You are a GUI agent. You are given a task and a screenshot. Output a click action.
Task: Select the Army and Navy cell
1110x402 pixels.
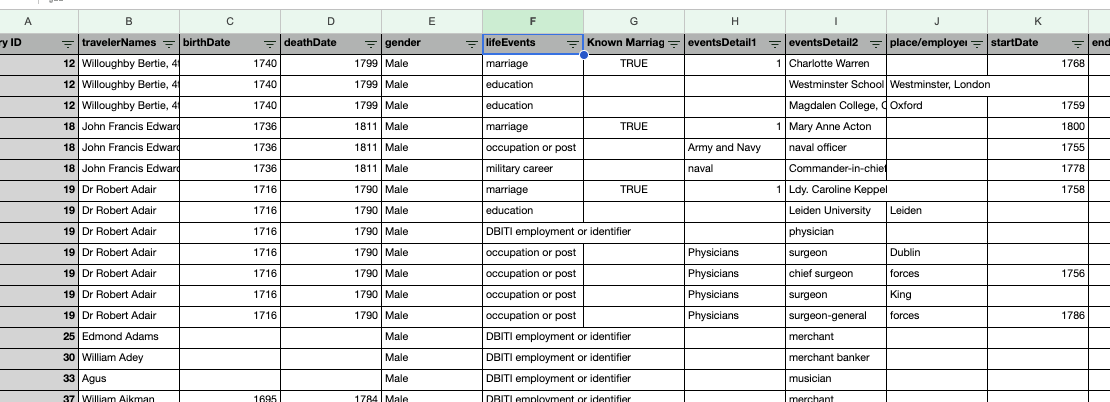tap(735, 148)
